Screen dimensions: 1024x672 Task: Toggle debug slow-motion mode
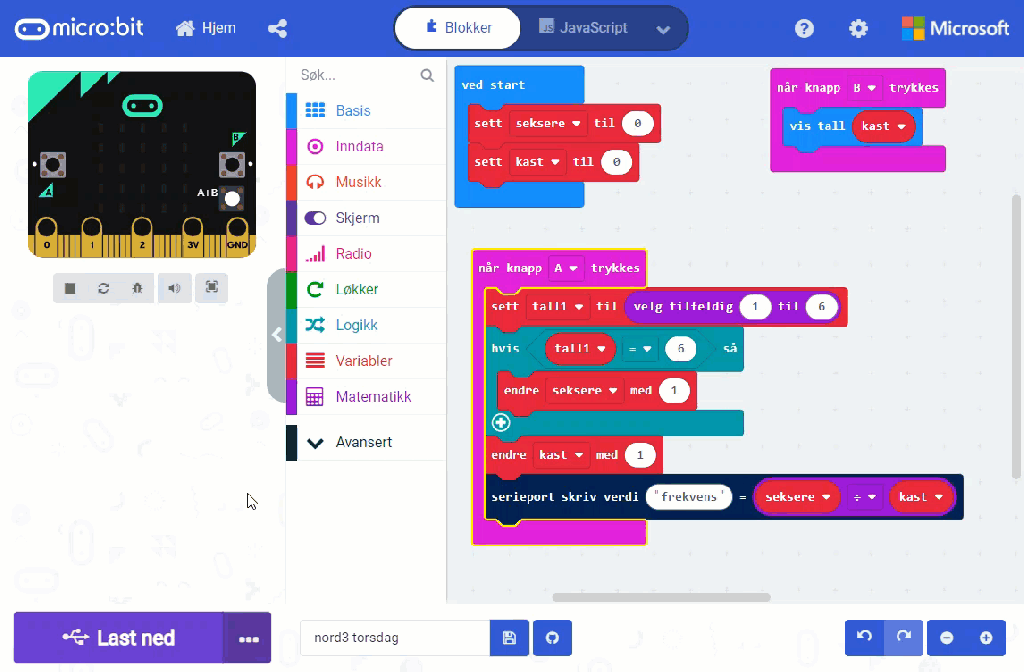coord(137,288)
